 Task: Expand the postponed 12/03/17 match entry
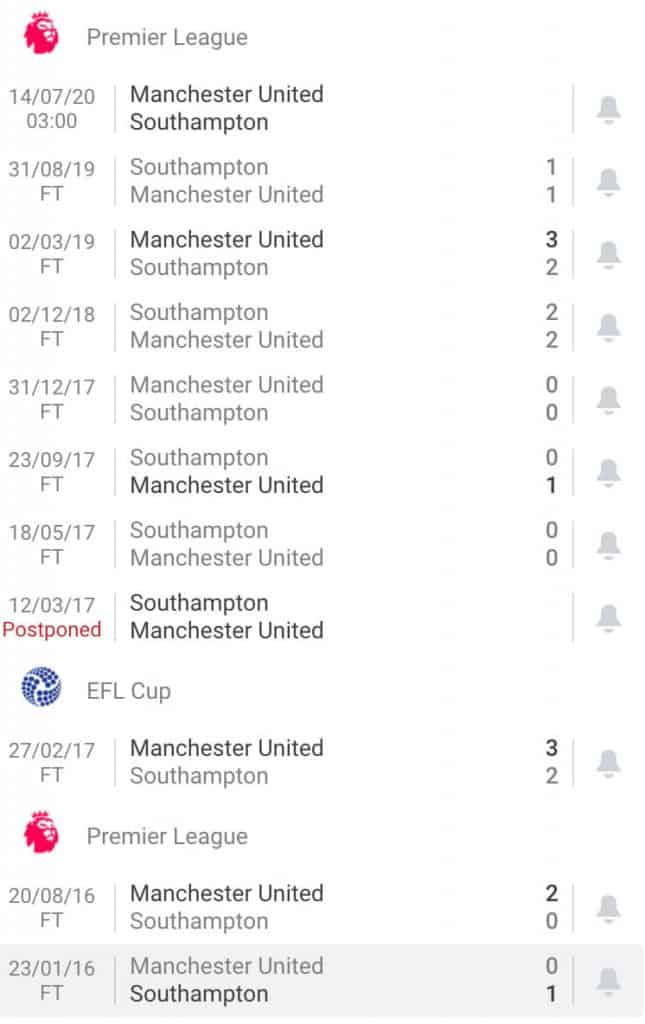[x=300, y=617]
